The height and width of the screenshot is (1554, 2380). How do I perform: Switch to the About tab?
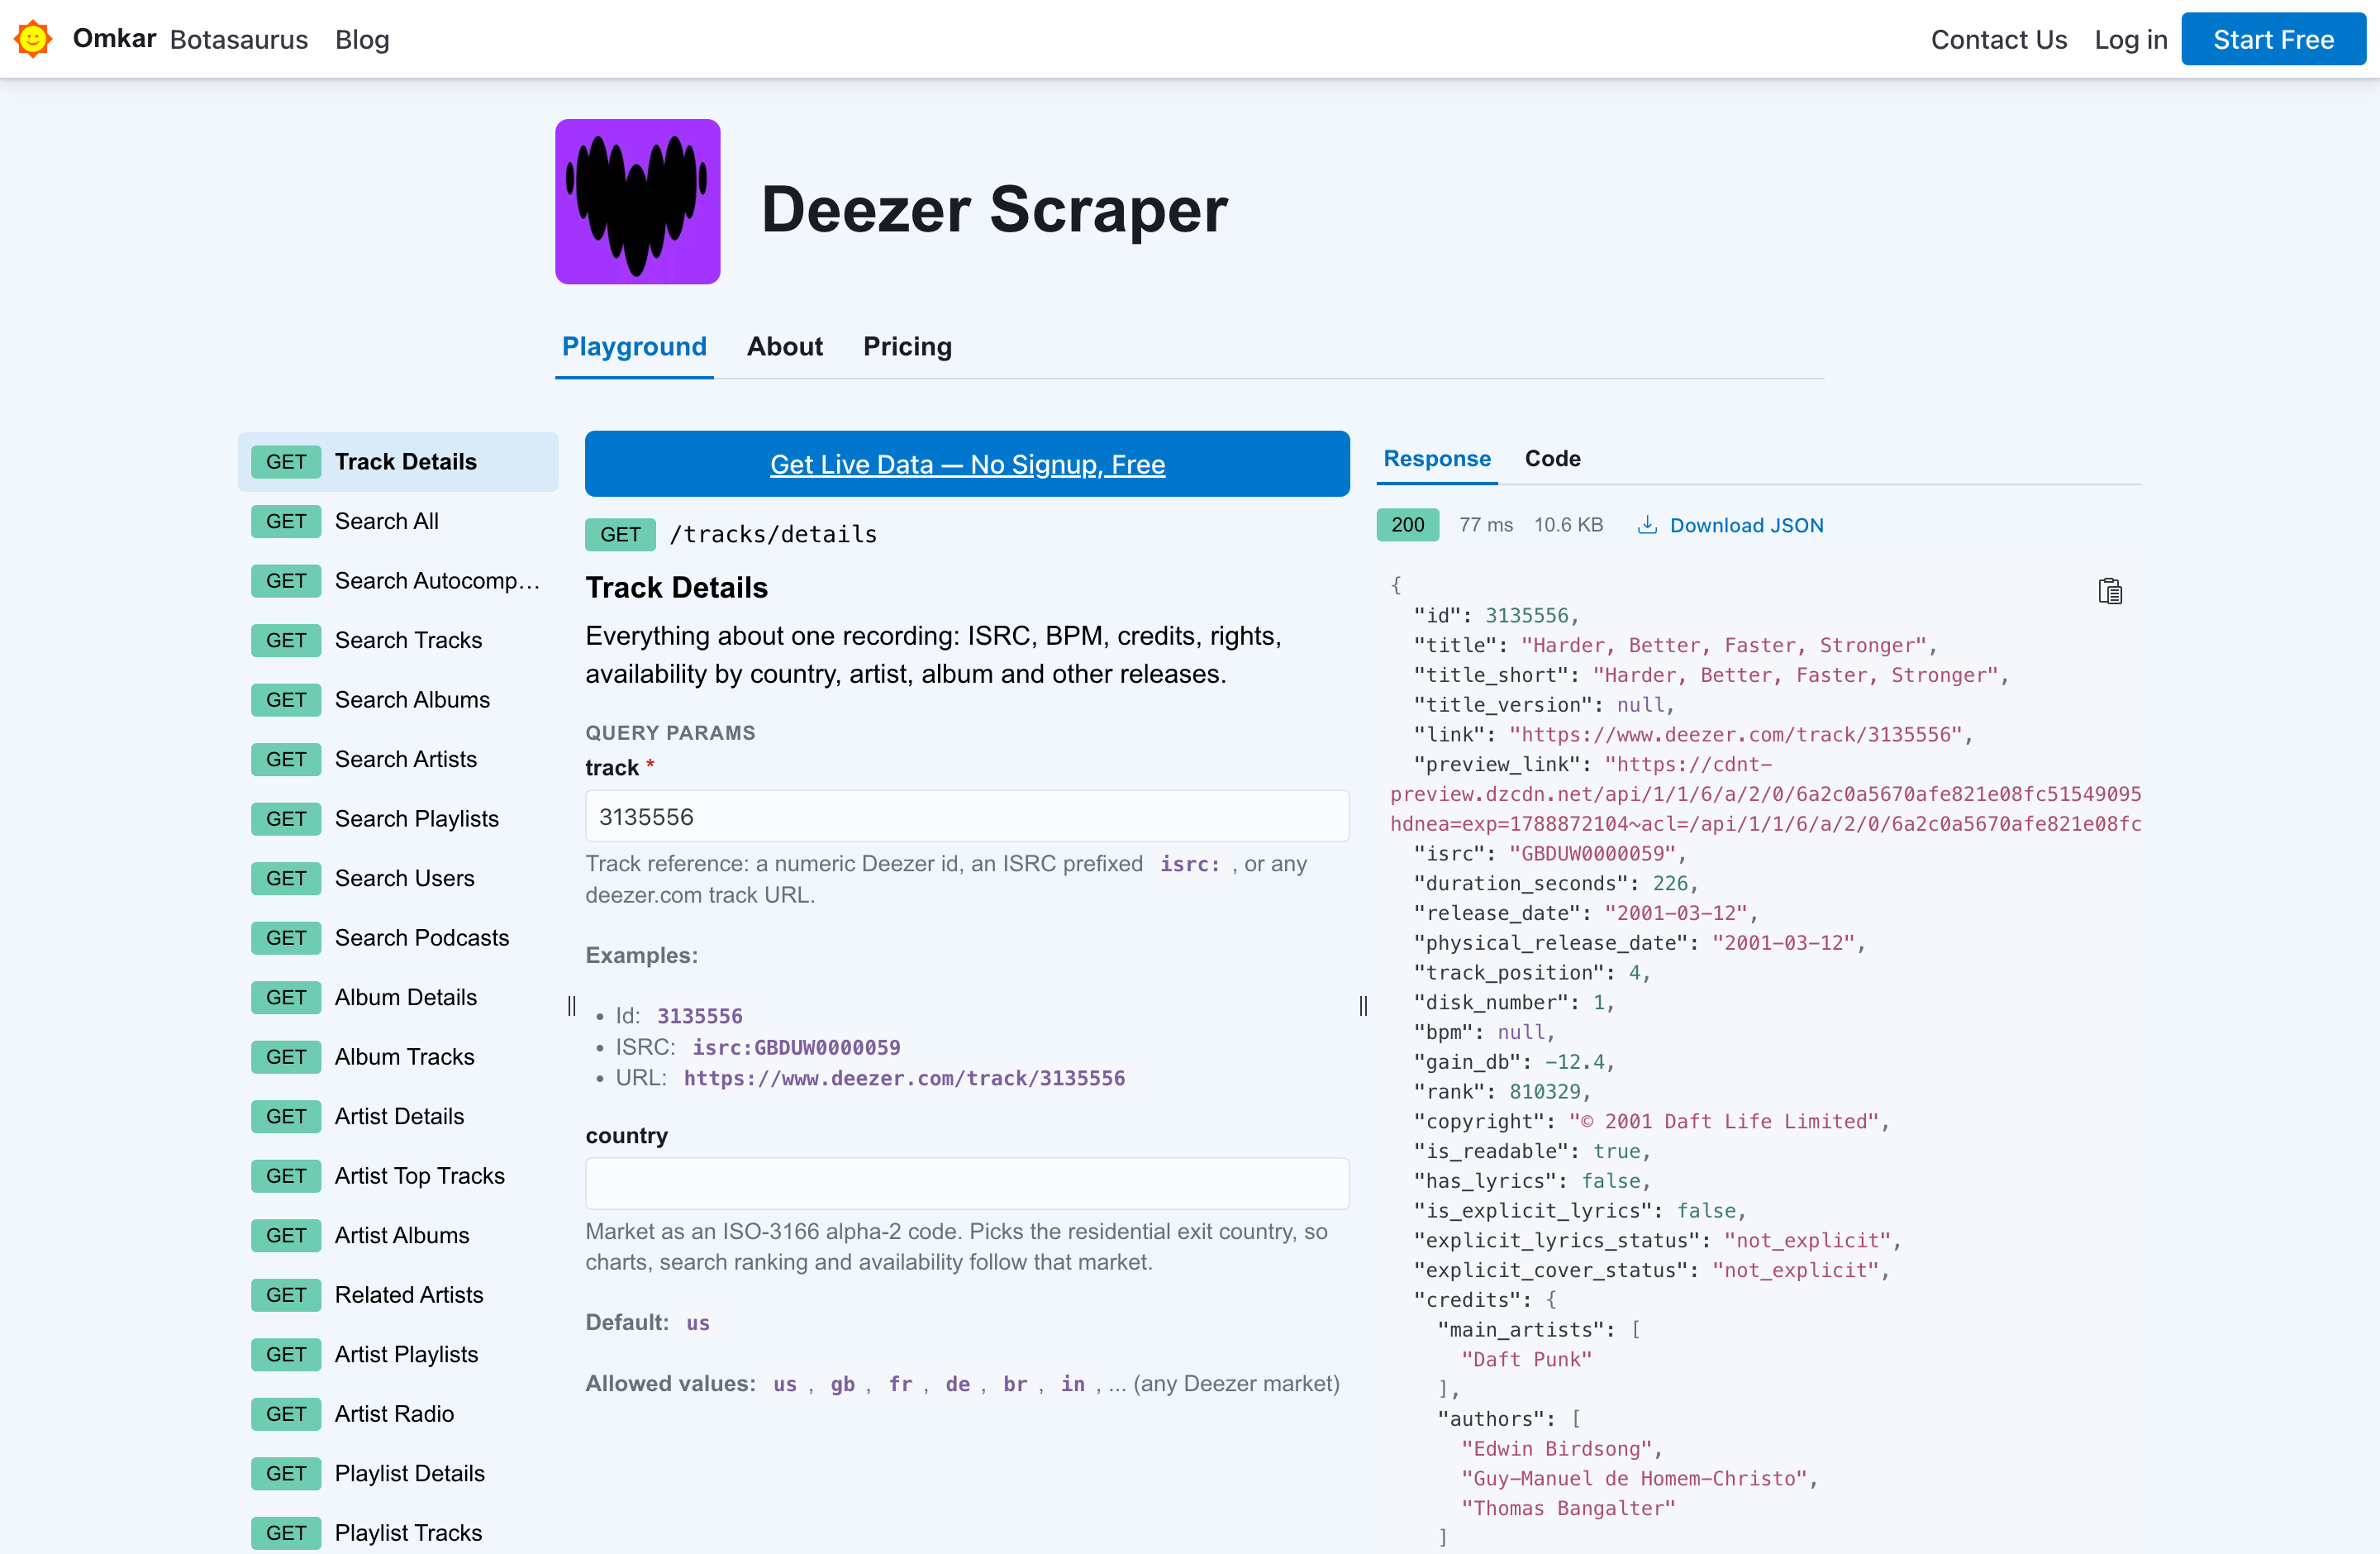(785, 346)
